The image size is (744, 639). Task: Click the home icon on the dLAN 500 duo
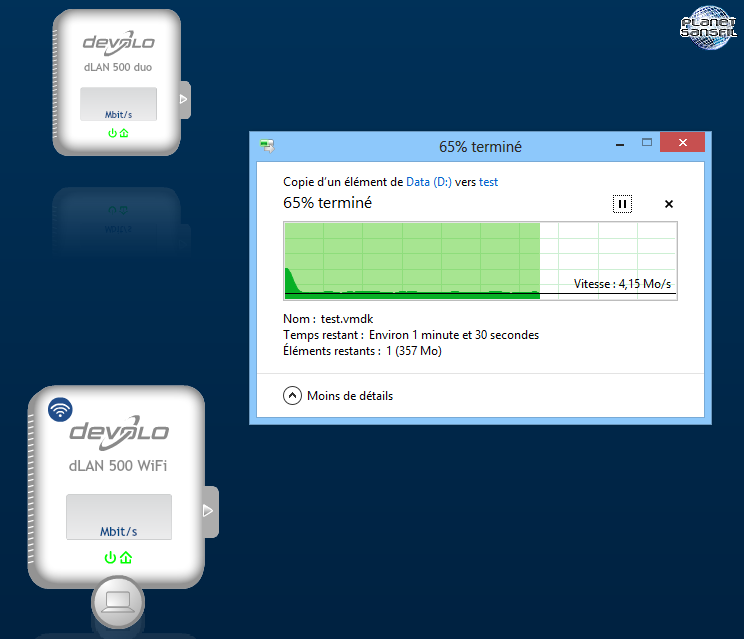coord(124,133)
